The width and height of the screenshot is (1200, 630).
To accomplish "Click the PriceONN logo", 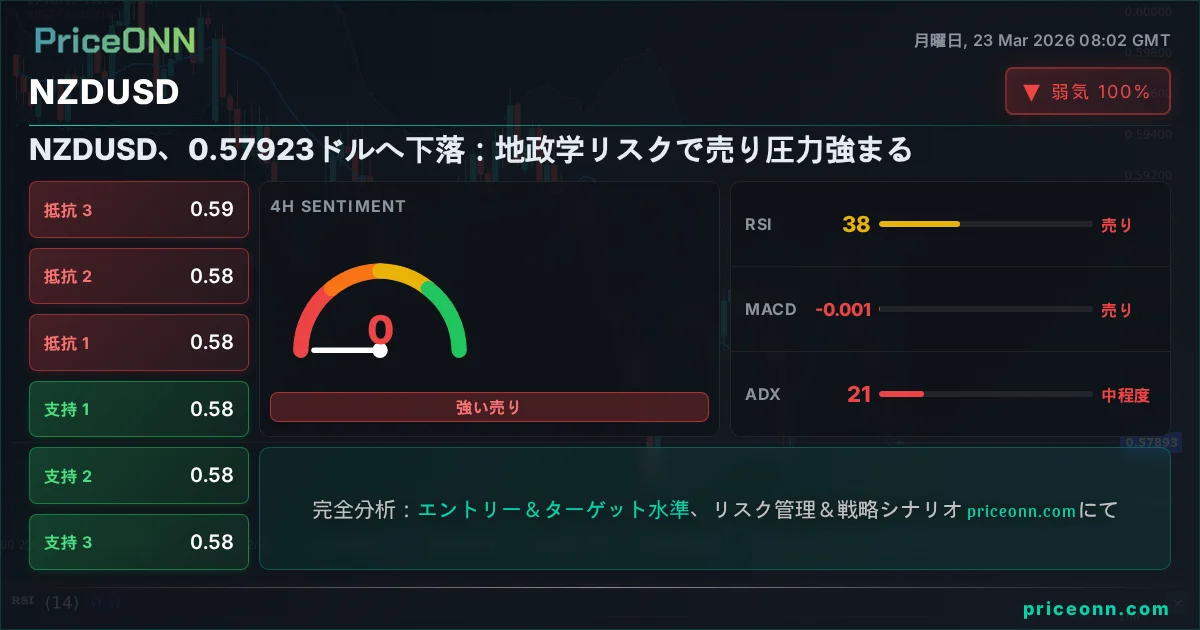I will tap(114, 41).
